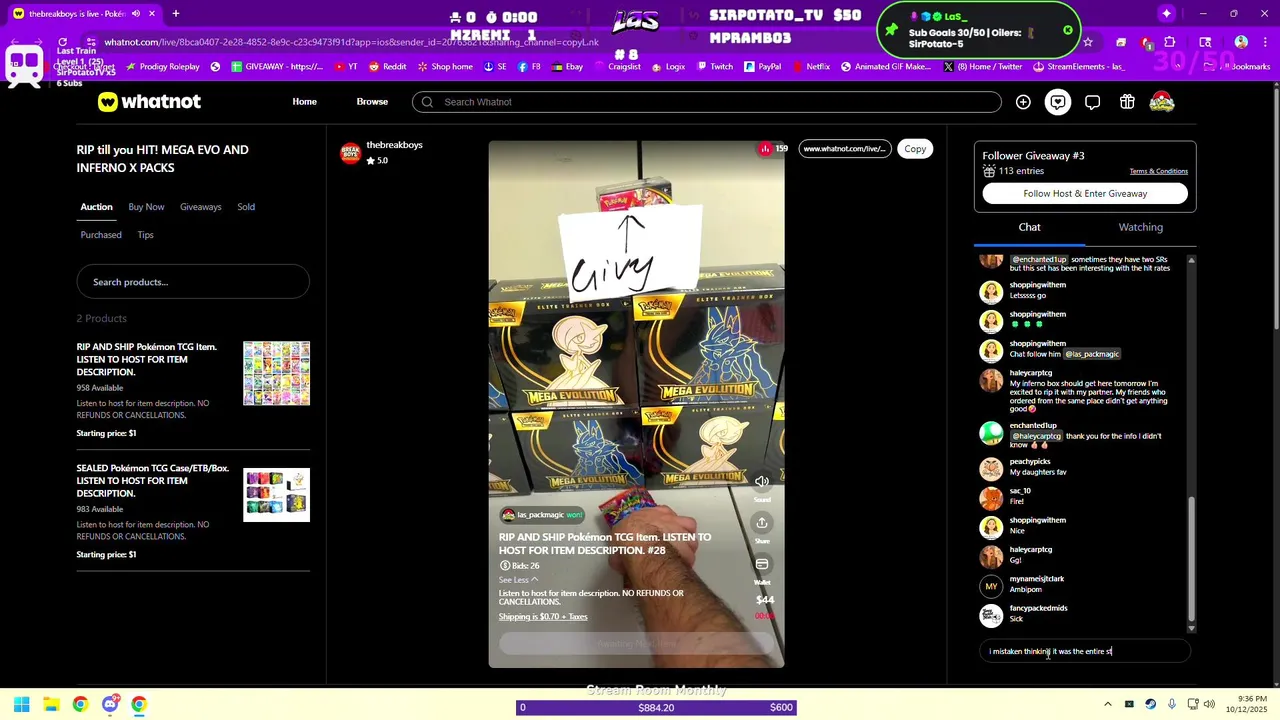Open the All Bookmarks folder
1280x720 pixels.
click(1235, 67)
